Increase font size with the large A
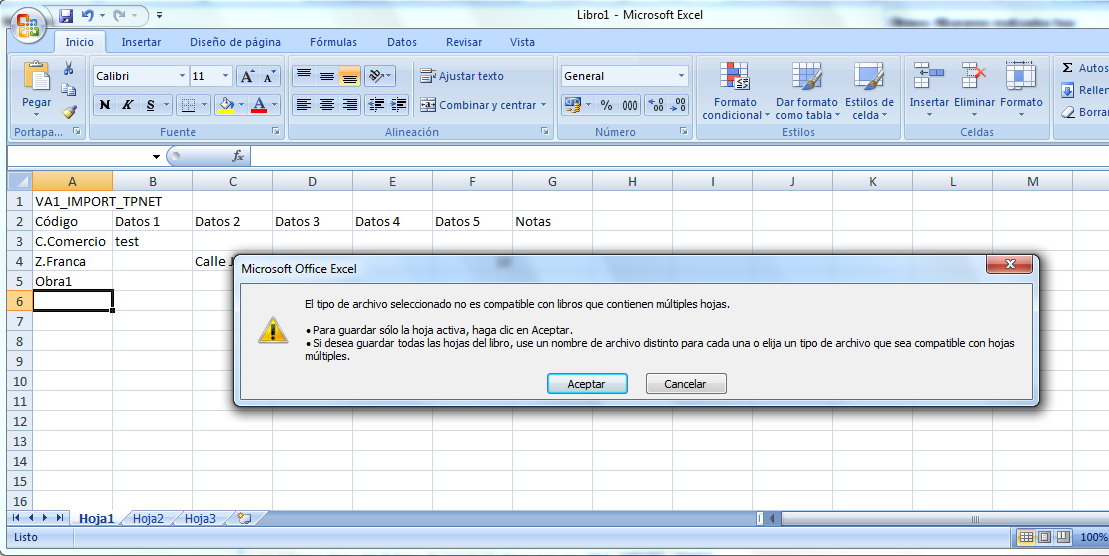 (x=247, y=76)
